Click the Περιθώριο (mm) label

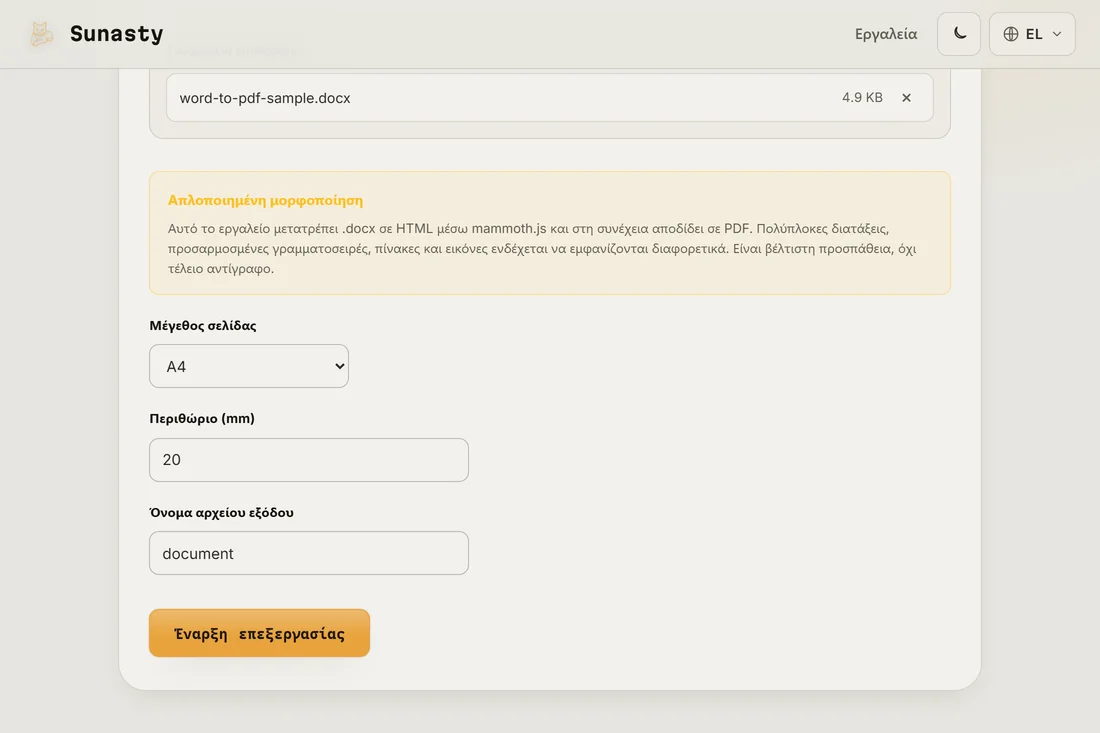[202, 419]
